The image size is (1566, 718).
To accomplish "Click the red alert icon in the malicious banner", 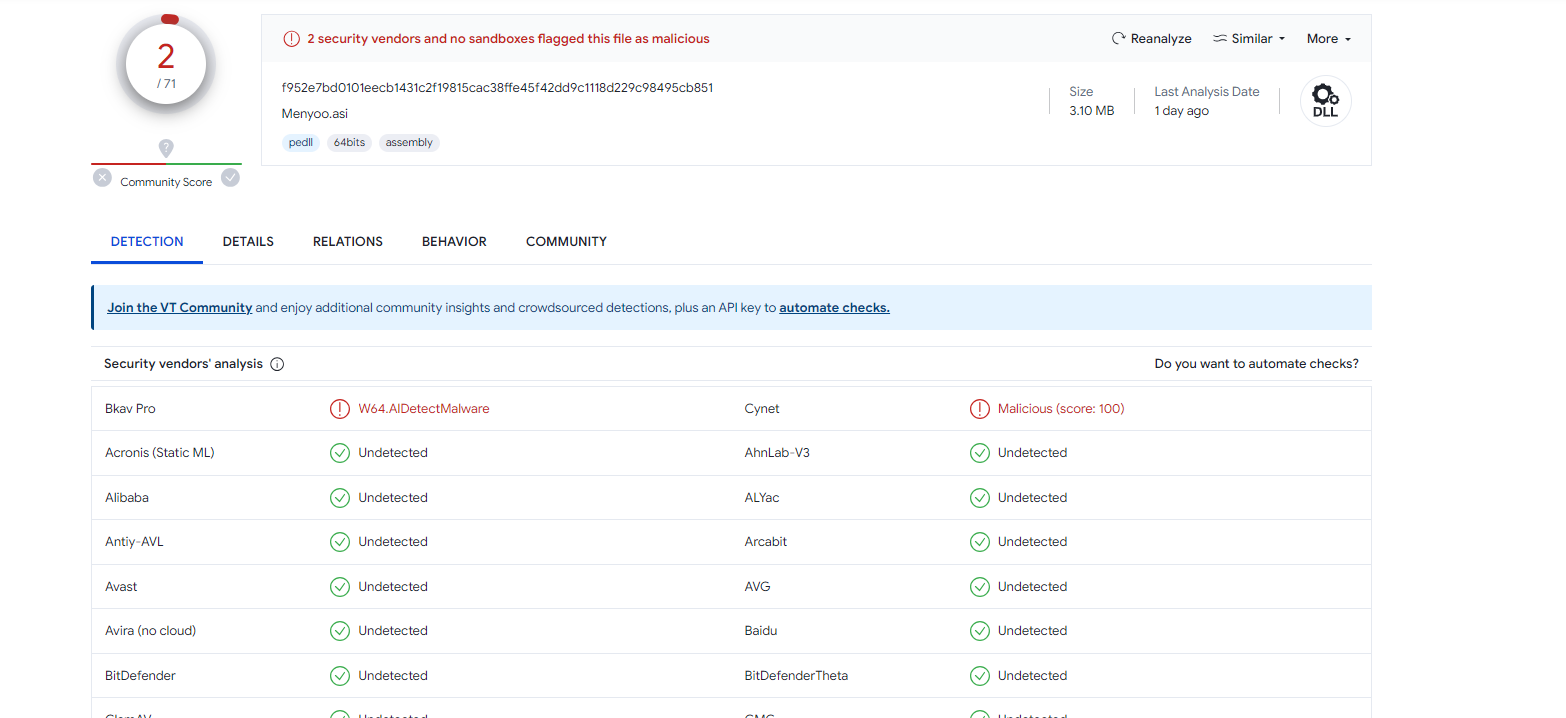I will (291, 39).
